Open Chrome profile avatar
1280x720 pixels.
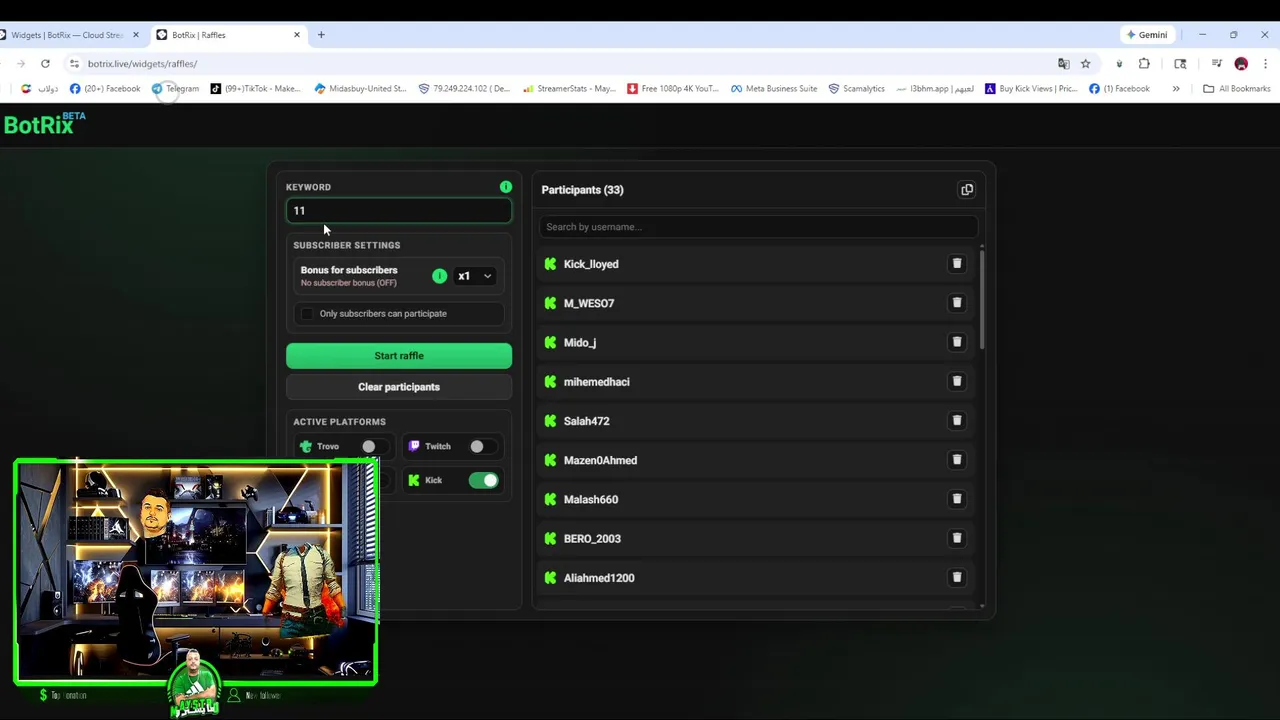click(x=1241, y=63)
